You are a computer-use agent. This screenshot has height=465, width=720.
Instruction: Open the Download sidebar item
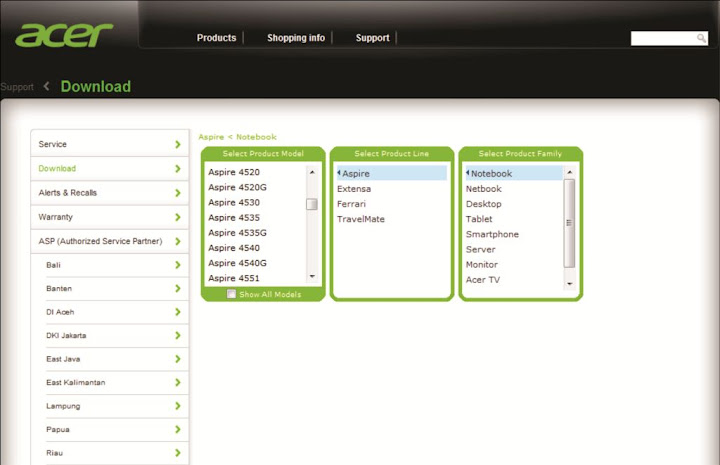[110, 168]
